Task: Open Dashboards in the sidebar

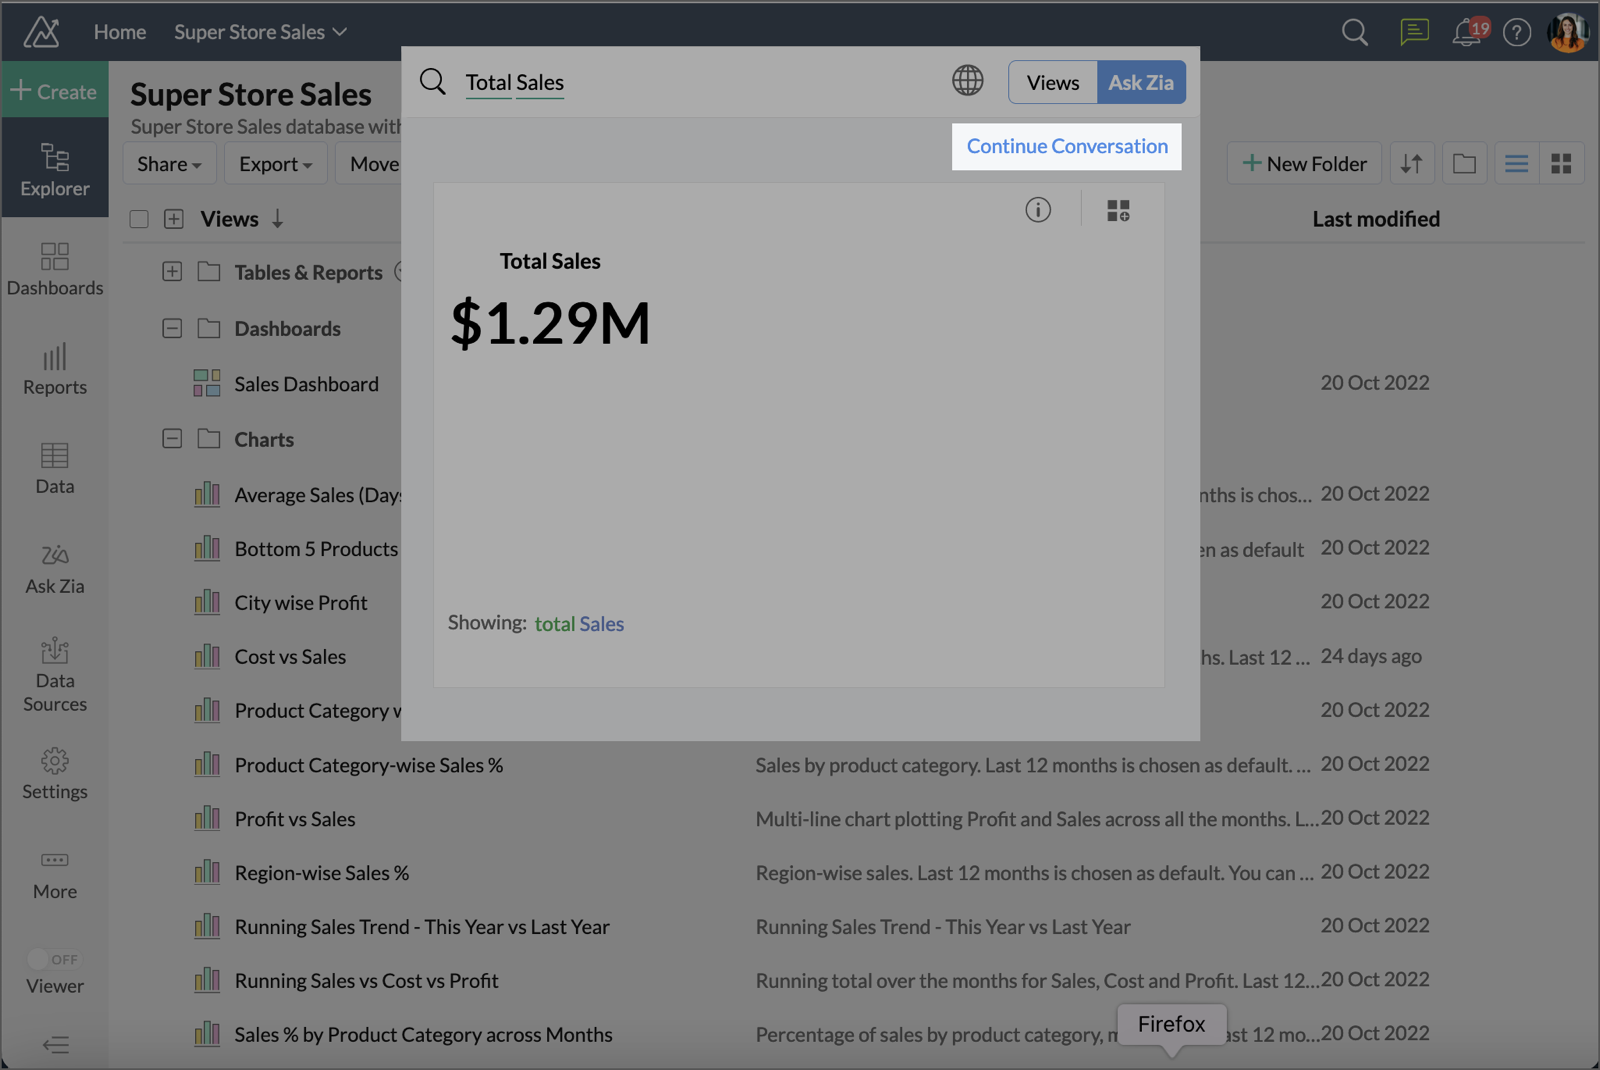Action: pyautogui.click(x=55, y=269)
